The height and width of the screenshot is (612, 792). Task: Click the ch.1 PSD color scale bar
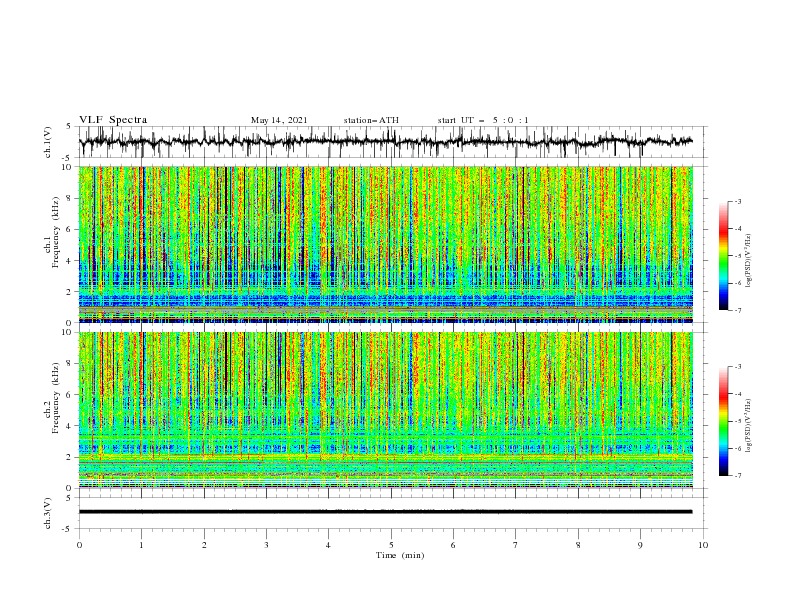723,256
